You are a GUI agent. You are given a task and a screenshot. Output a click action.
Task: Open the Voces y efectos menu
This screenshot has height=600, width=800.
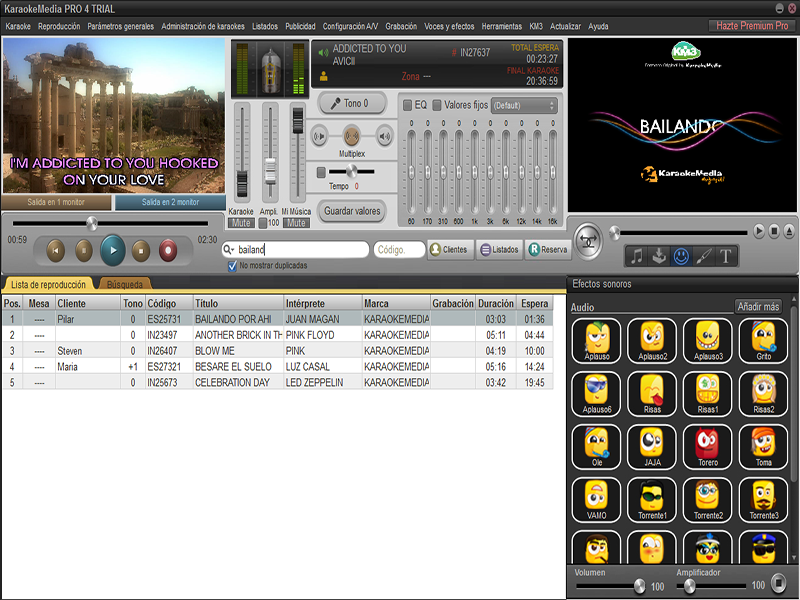click(449, 27)
